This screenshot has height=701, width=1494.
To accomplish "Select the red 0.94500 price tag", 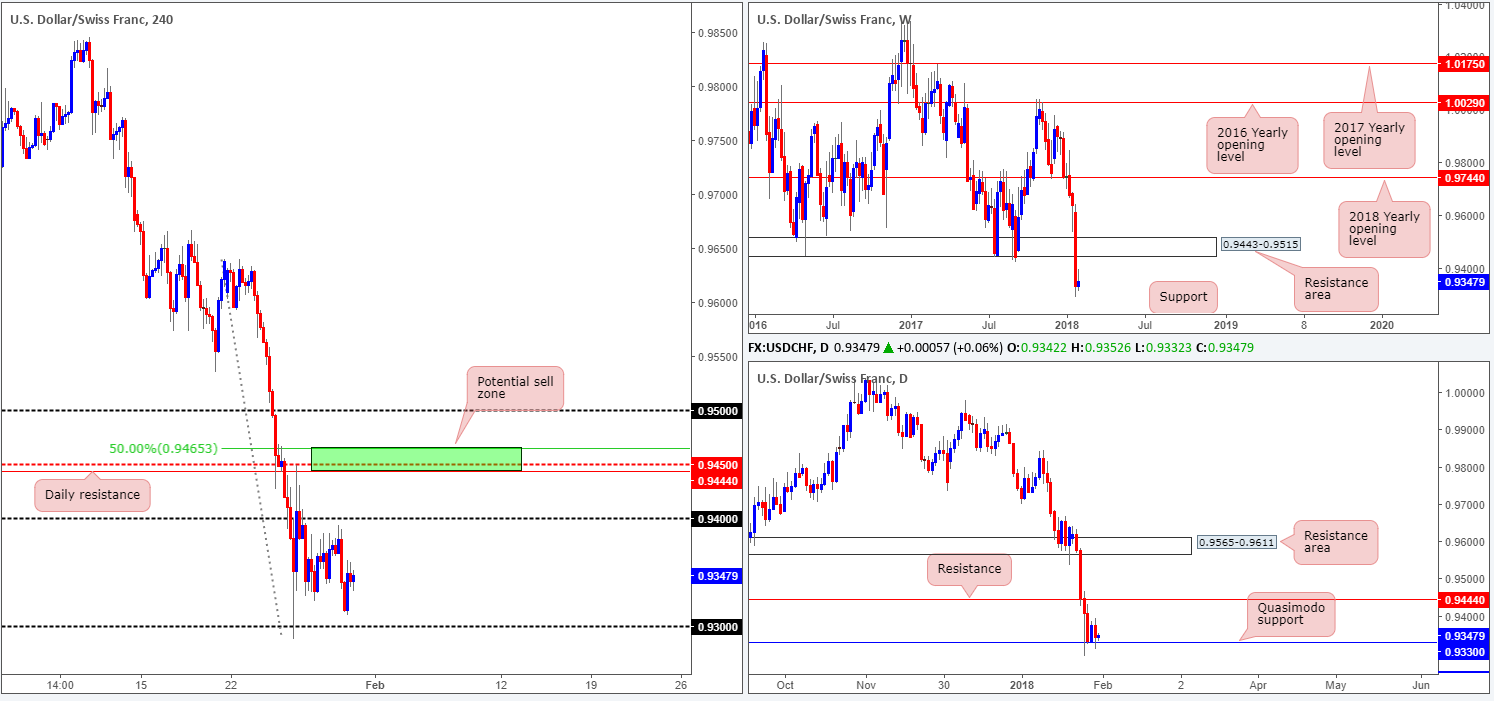I will [717, 465].
